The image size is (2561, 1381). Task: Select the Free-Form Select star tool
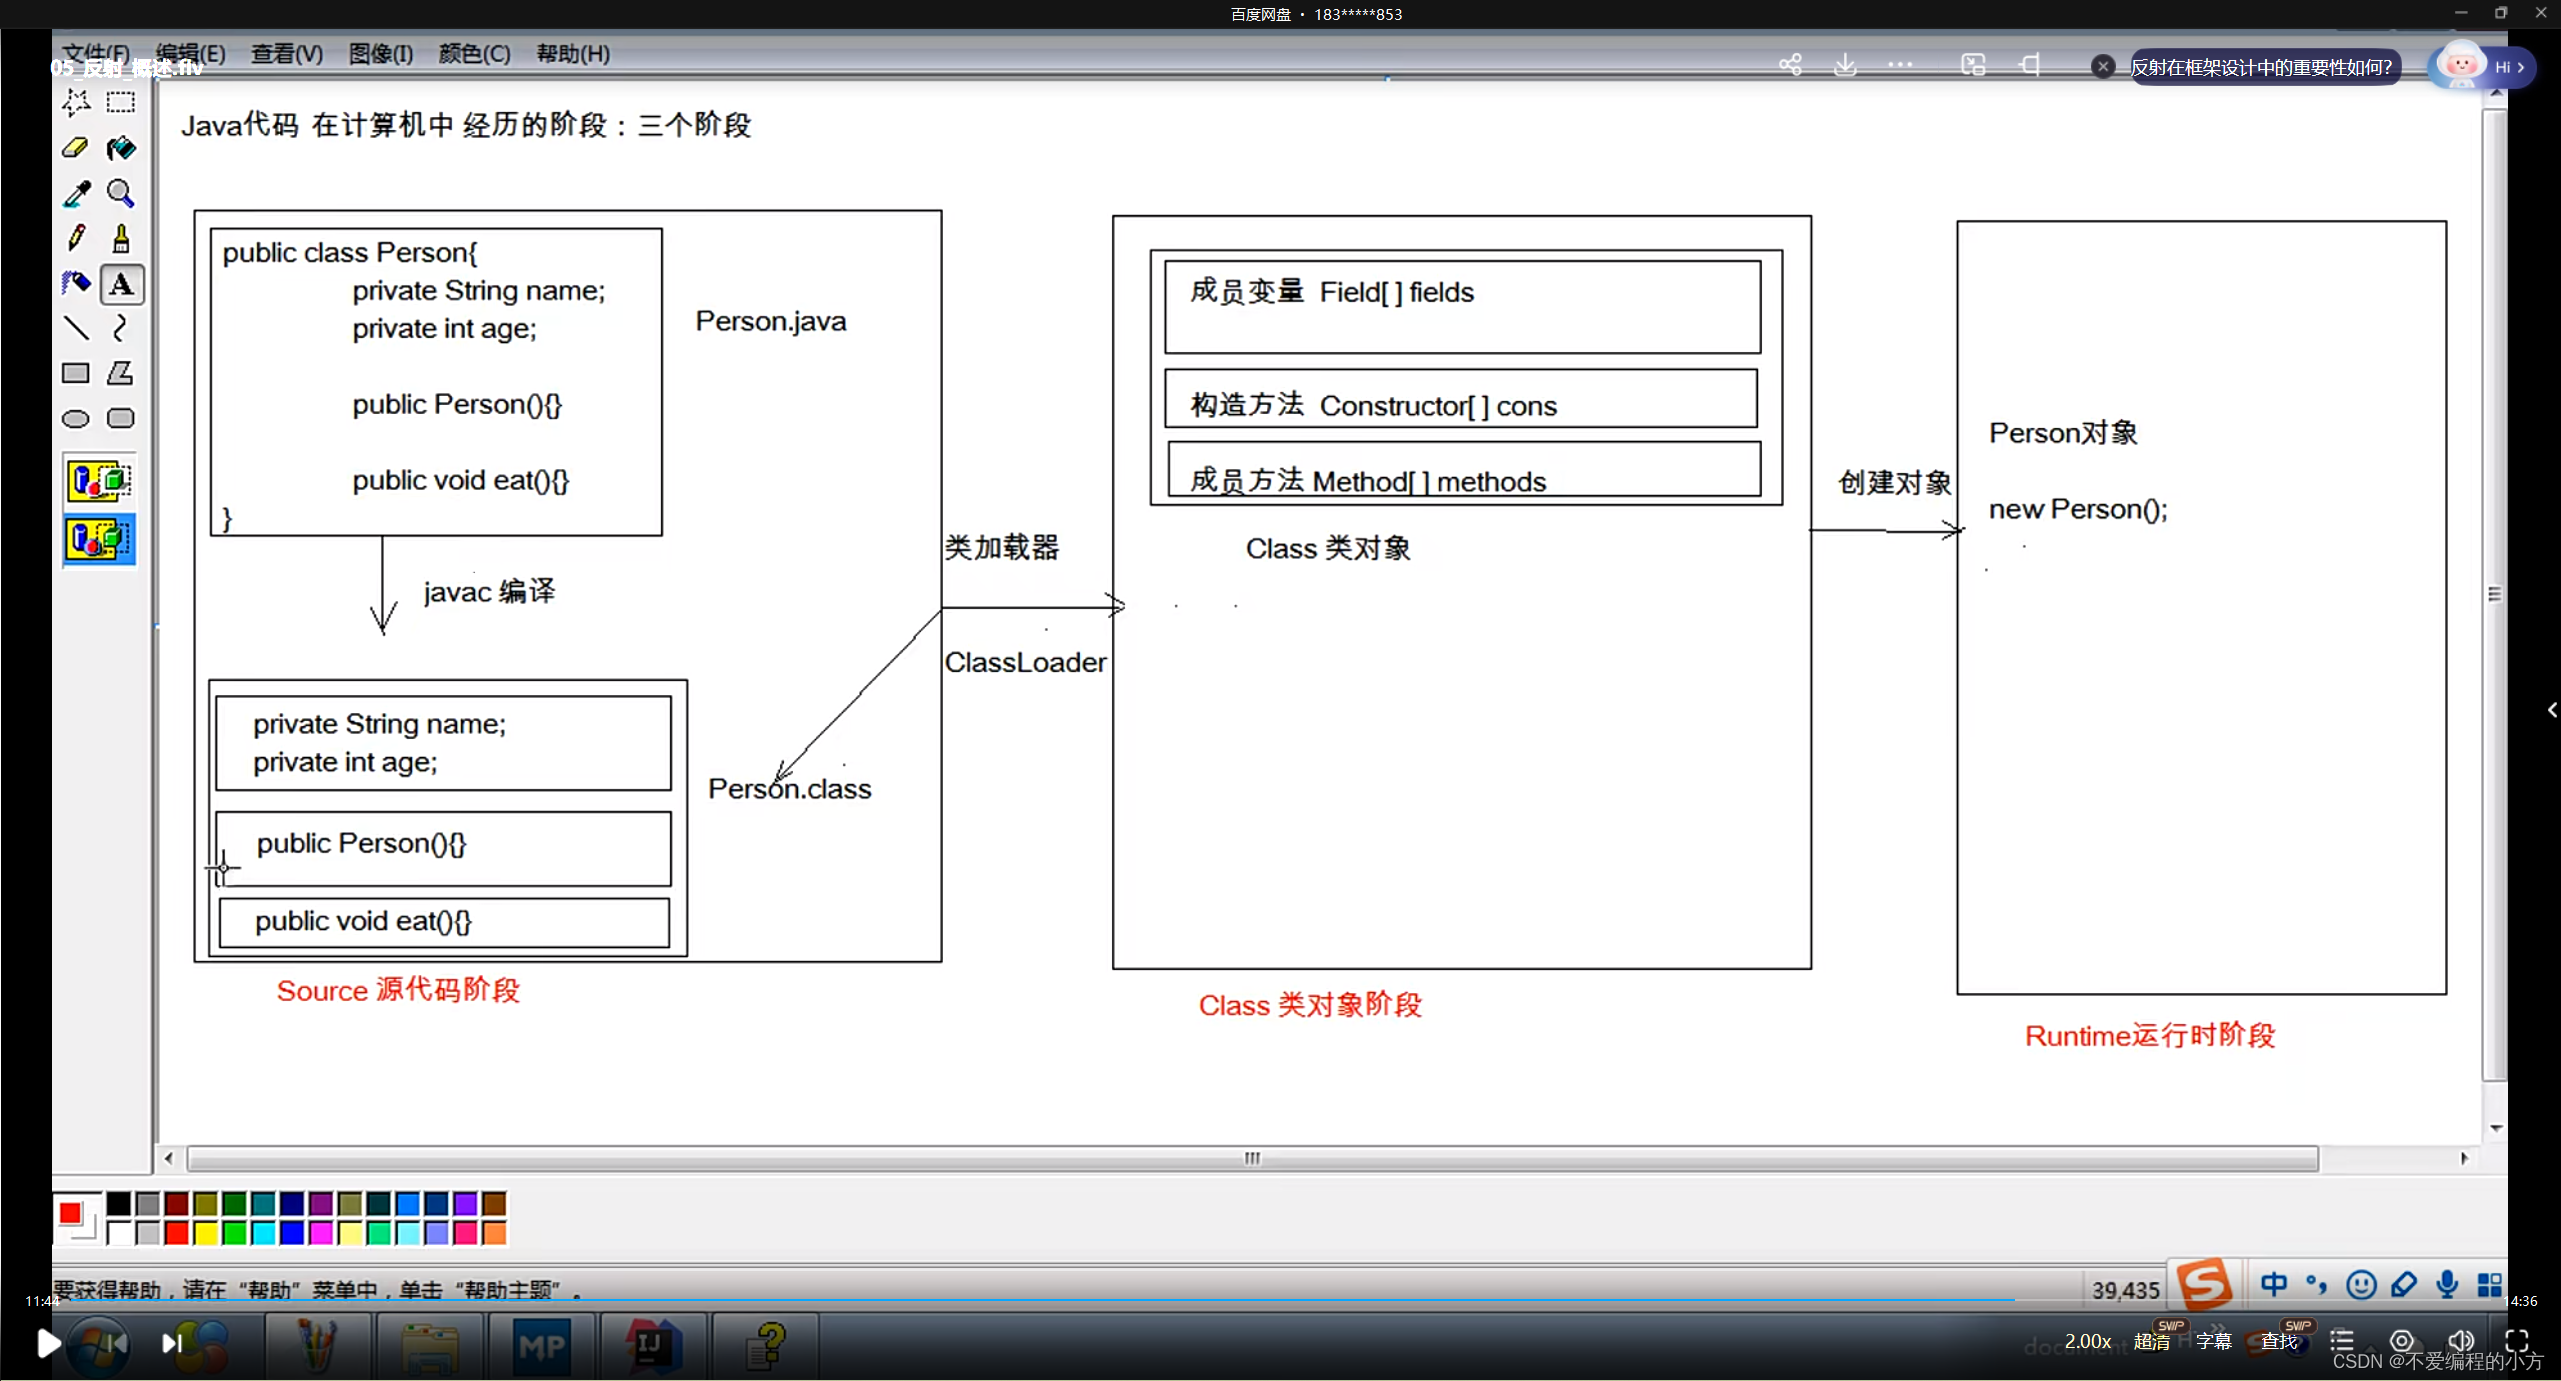tap(76, 102)
